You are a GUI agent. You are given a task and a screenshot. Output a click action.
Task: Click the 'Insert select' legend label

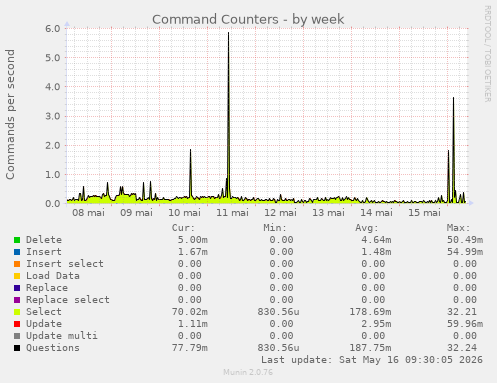tap(65, 264)
